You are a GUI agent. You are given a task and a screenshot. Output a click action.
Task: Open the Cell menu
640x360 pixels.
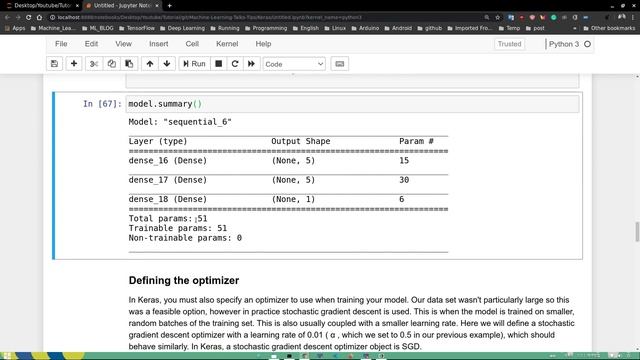pyautogui.click(x=192, y=44)
